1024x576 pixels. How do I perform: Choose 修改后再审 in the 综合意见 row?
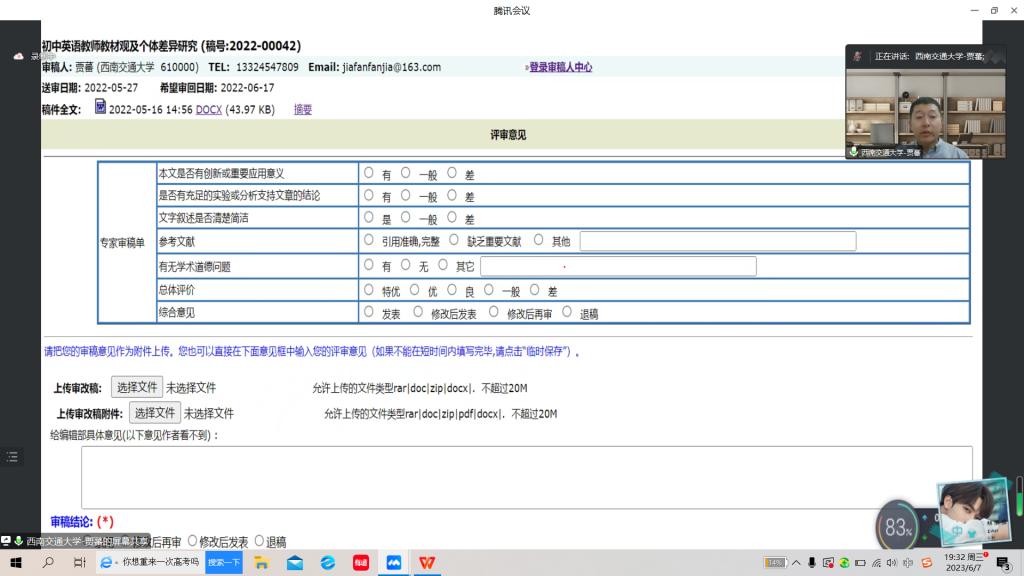point(493,313)
